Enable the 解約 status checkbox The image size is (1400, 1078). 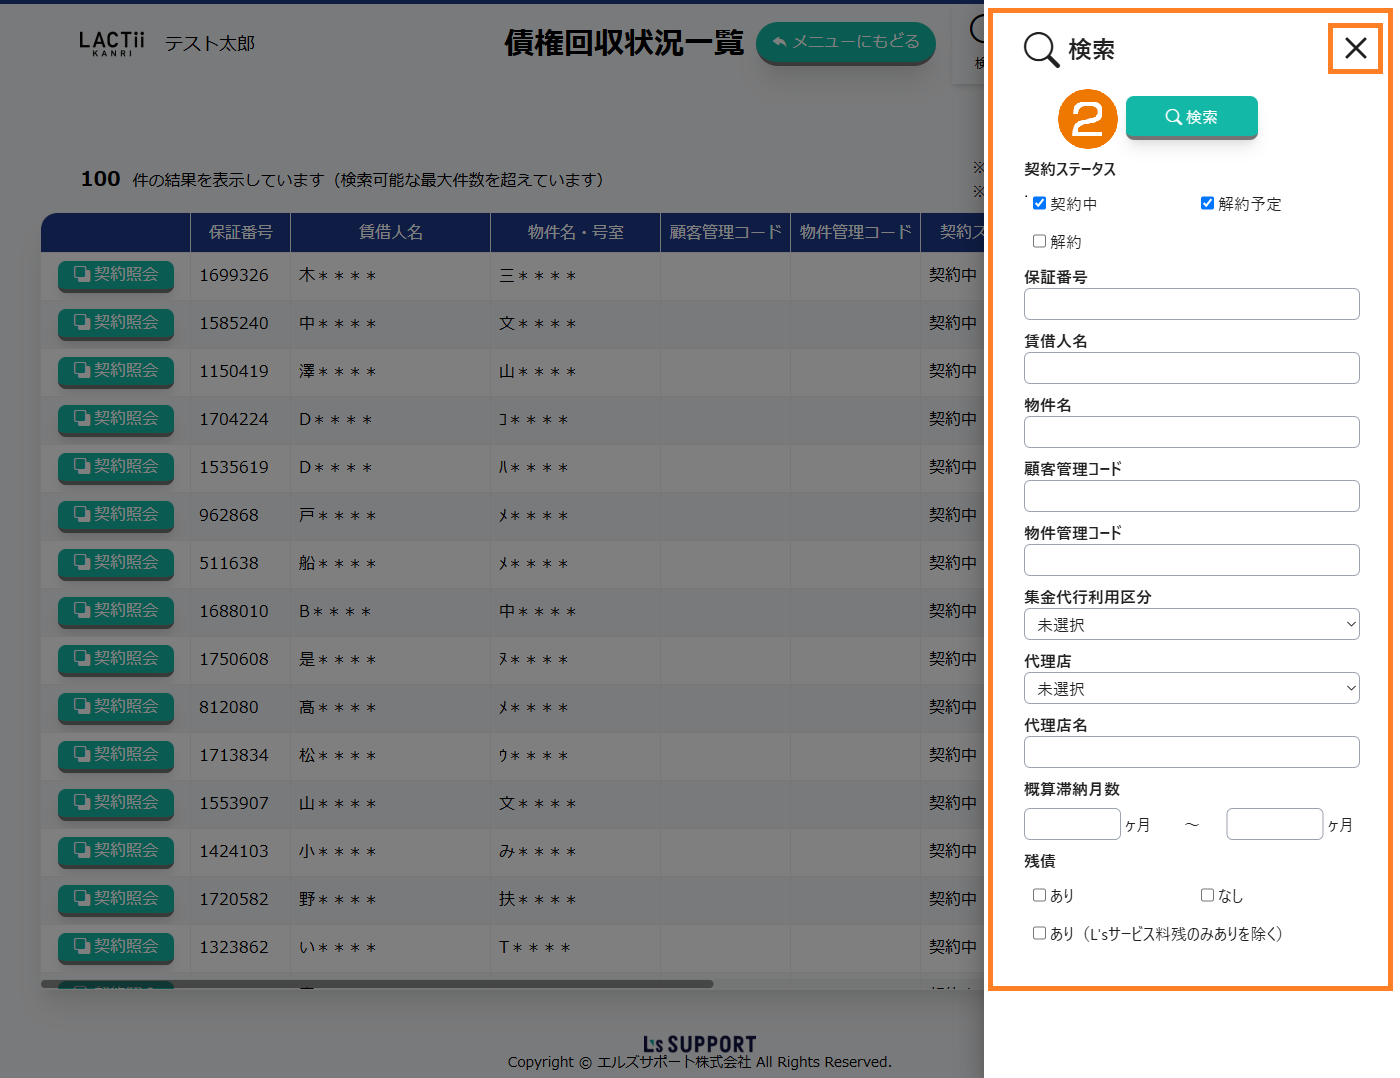point(1040,242)
